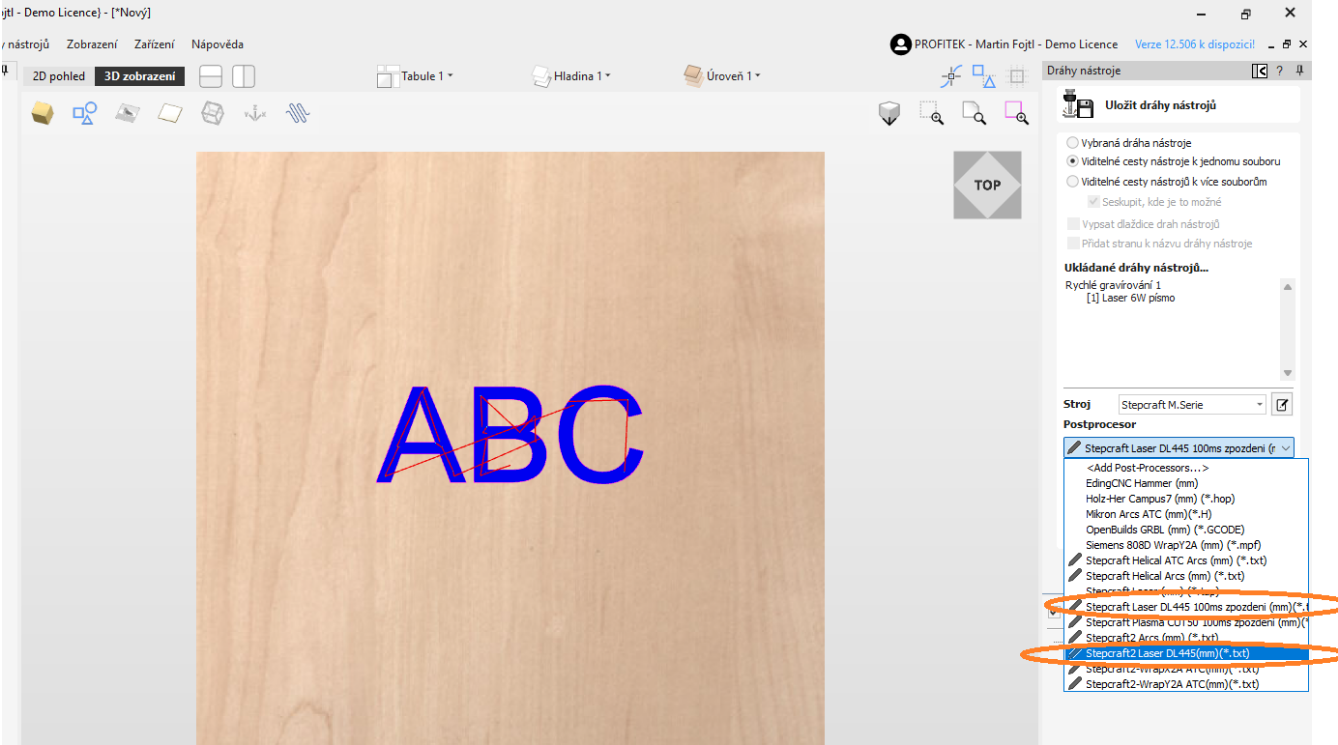1338x745 pixels.
Task: Open the Tabule 1 dropdown
Action: coord(415,76)
